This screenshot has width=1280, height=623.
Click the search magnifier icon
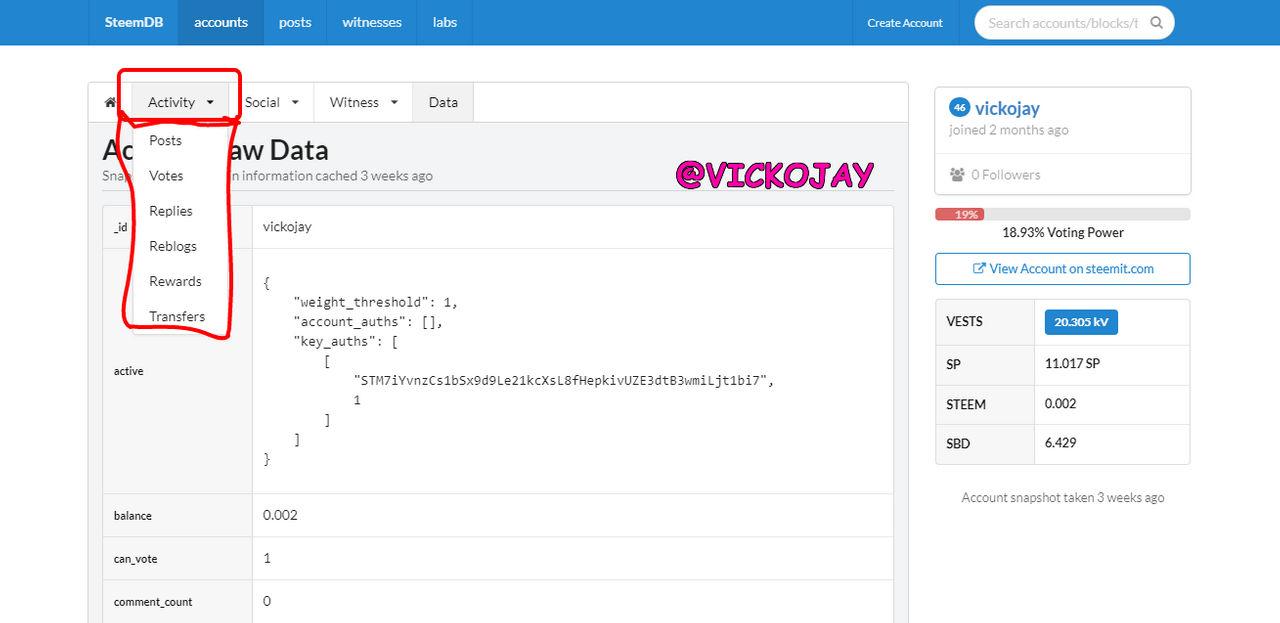click(x=1156, y=23)
